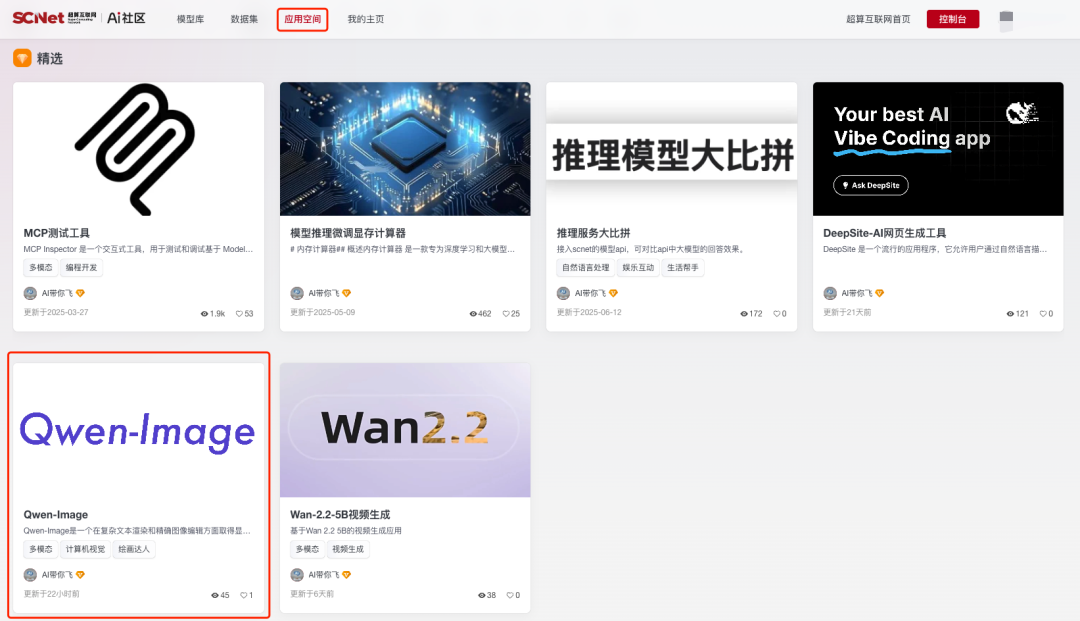Click verified badge beside author on MCP card
Viewport: 1080px width, 621px height.
(80, 293)
